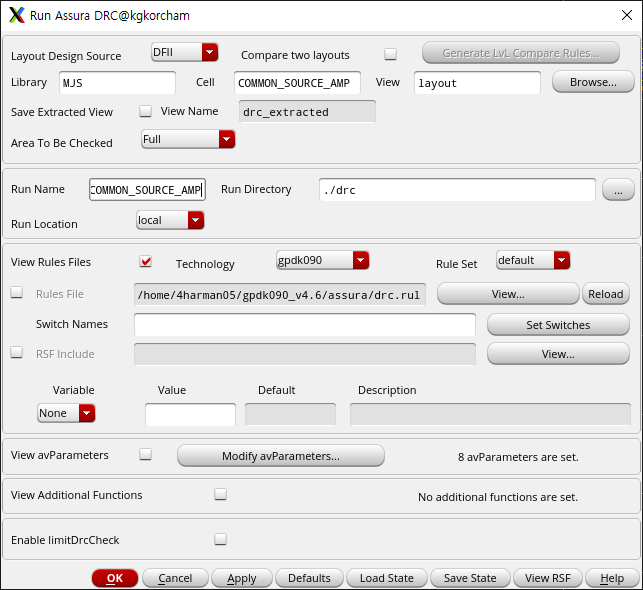
Task: Click the X application icon in title bar
Action: pyautogui.click(x=17, y=15)
